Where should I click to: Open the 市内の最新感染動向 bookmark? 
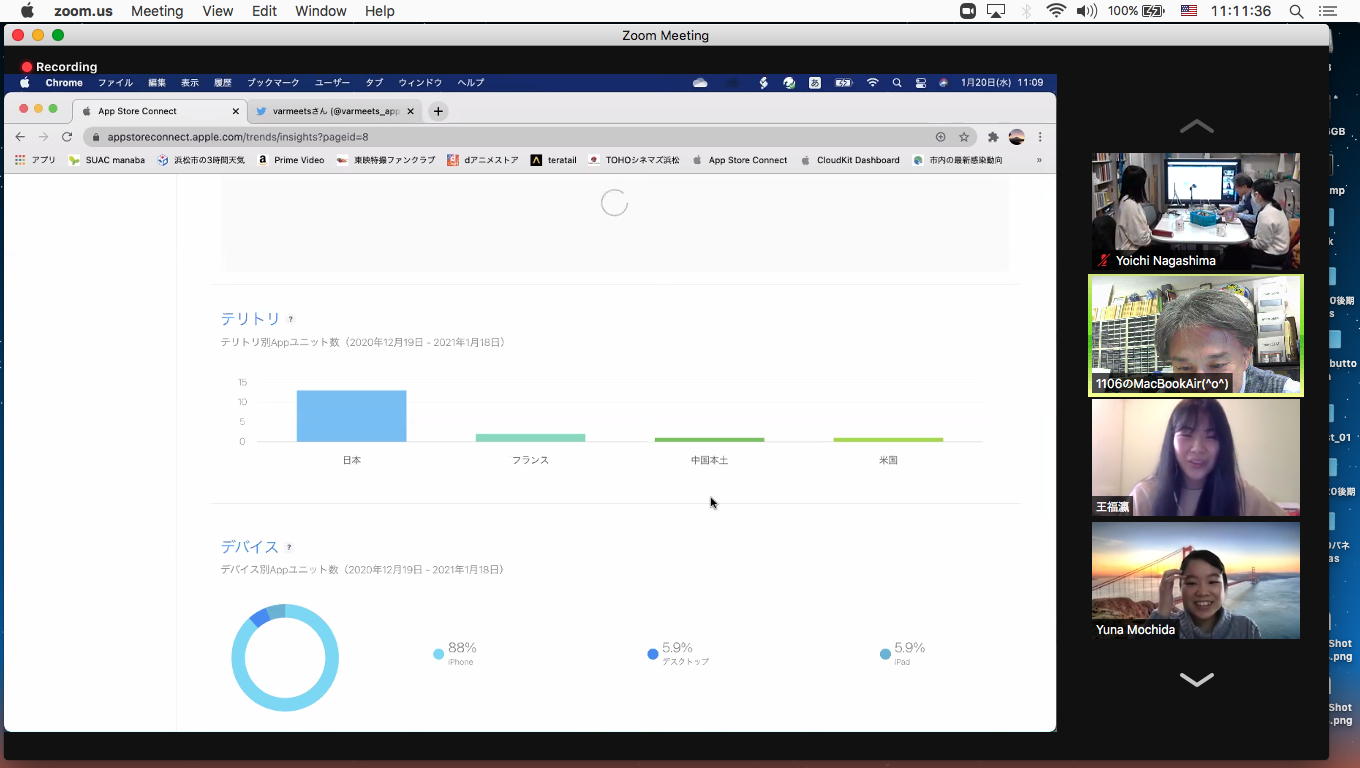point(957,160)
